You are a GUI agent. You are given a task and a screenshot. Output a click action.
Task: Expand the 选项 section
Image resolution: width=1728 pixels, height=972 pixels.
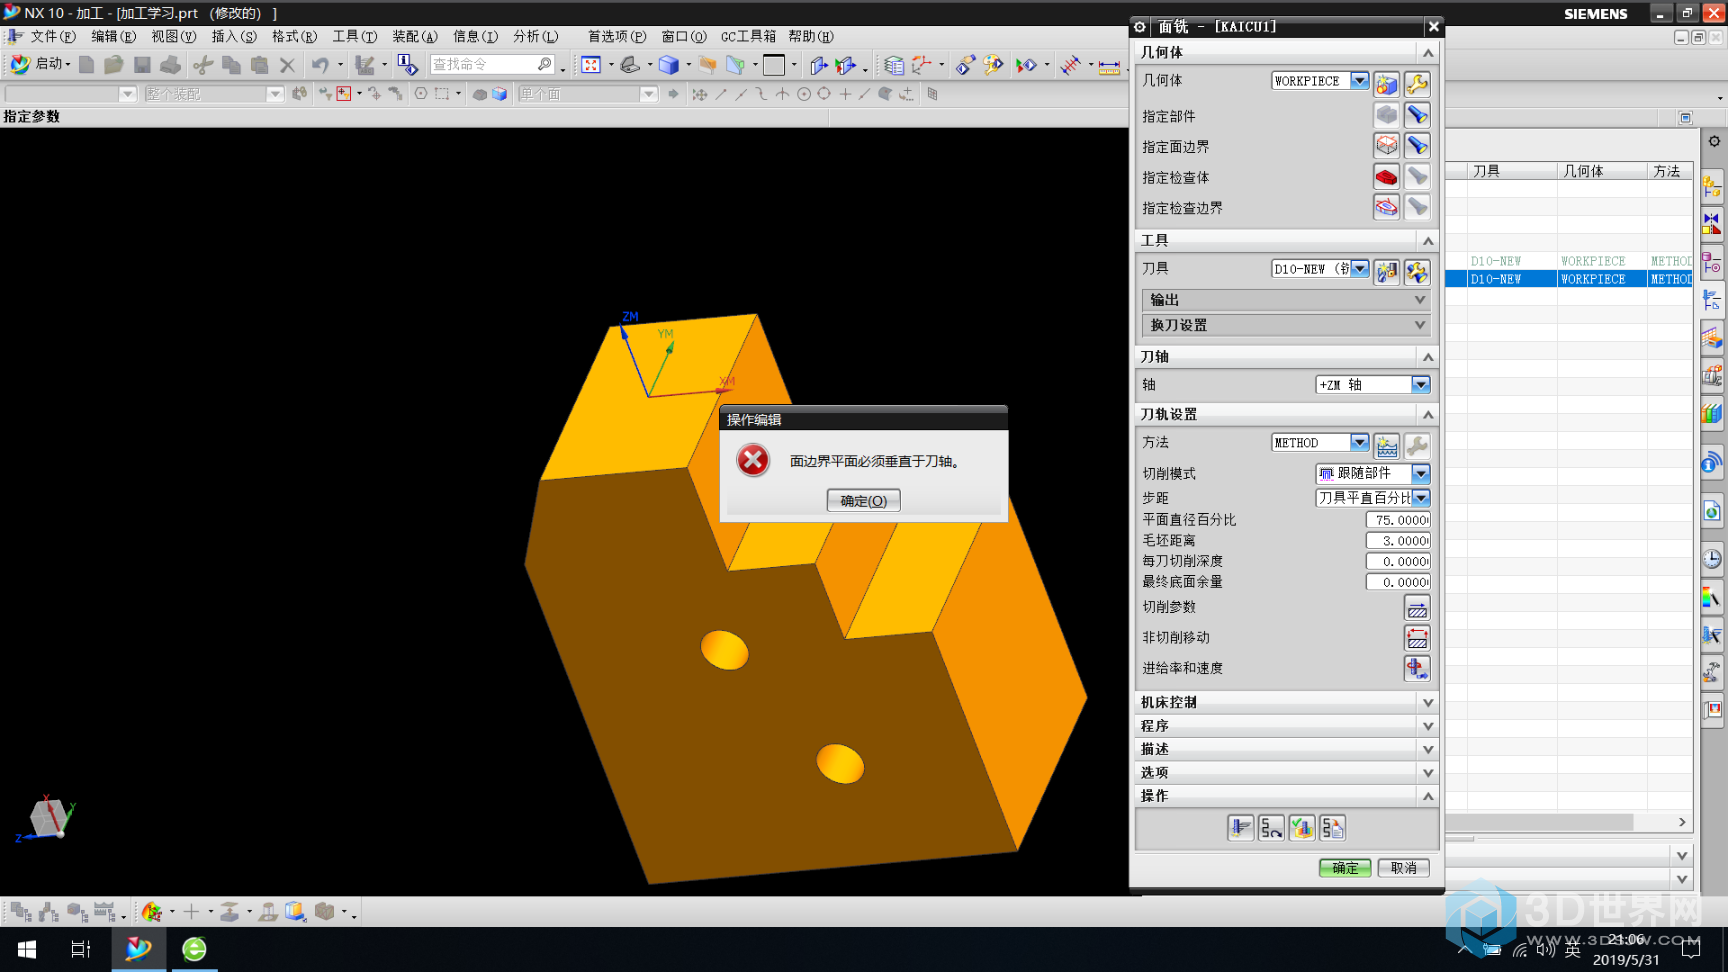pos(1286,772)
